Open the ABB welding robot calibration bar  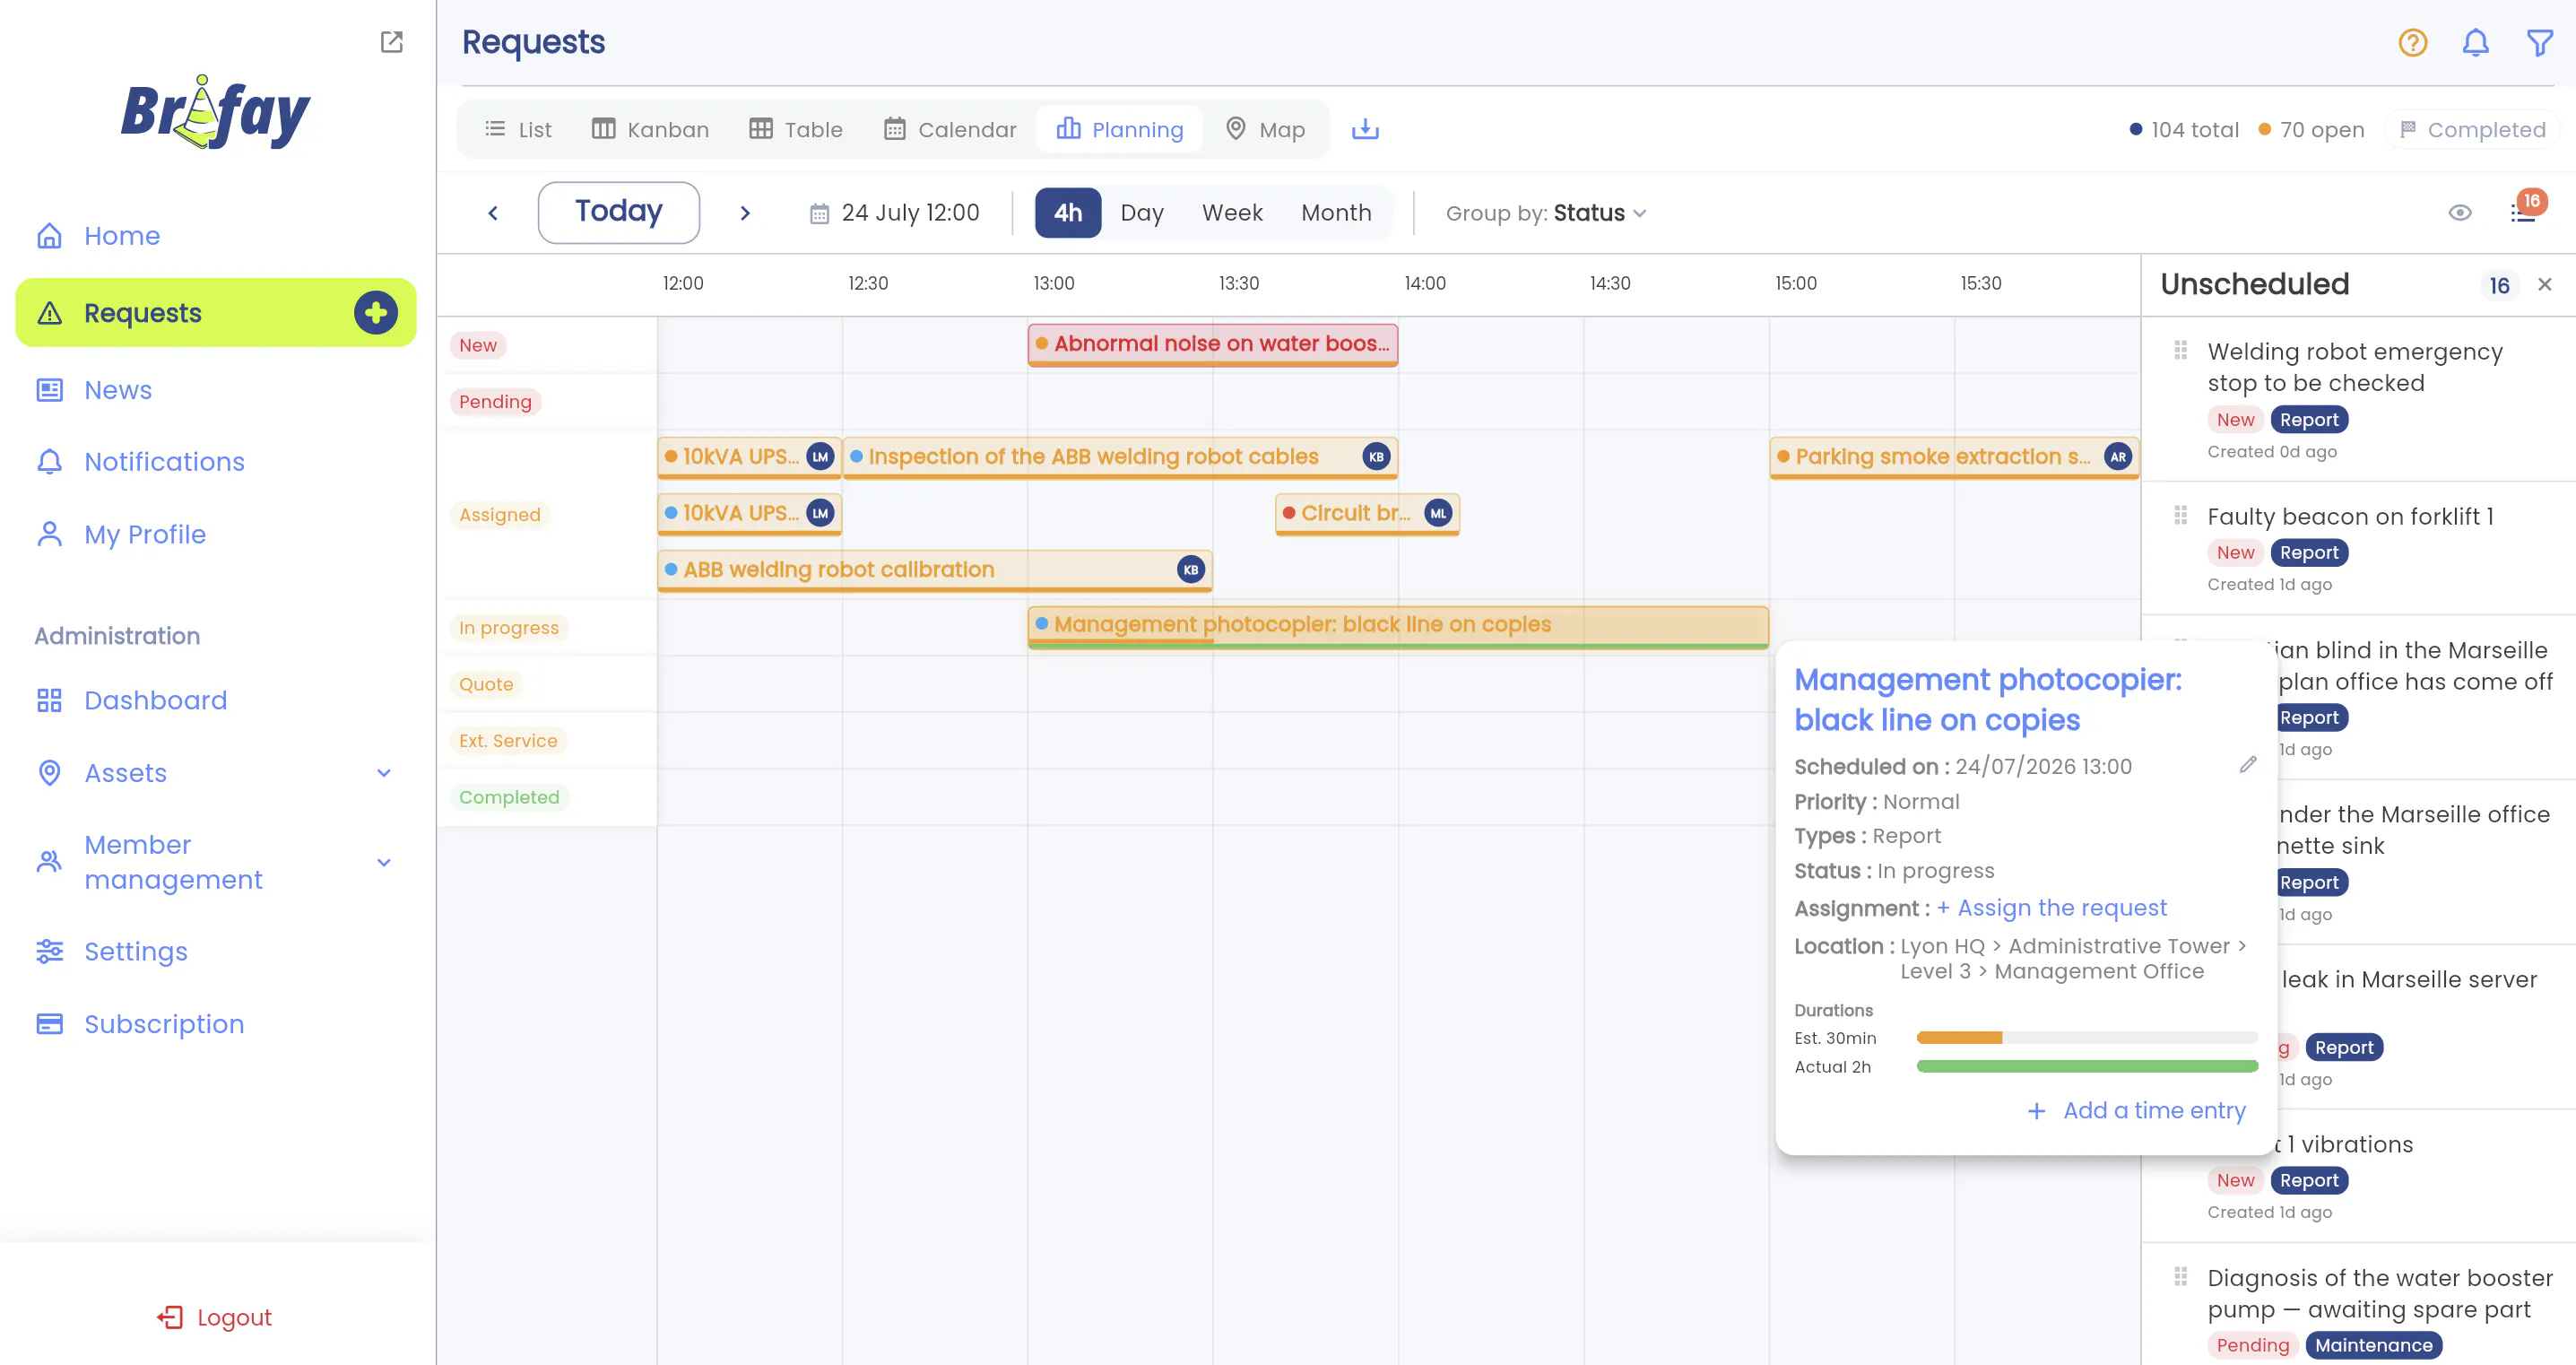coord(934,570)
